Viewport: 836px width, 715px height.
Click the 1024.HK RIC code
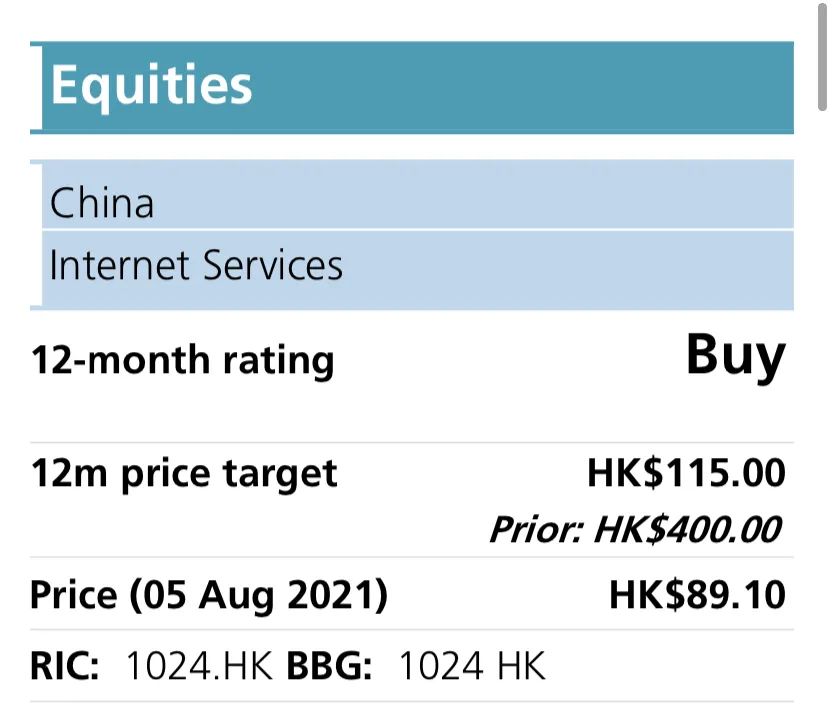coord(199,666)
